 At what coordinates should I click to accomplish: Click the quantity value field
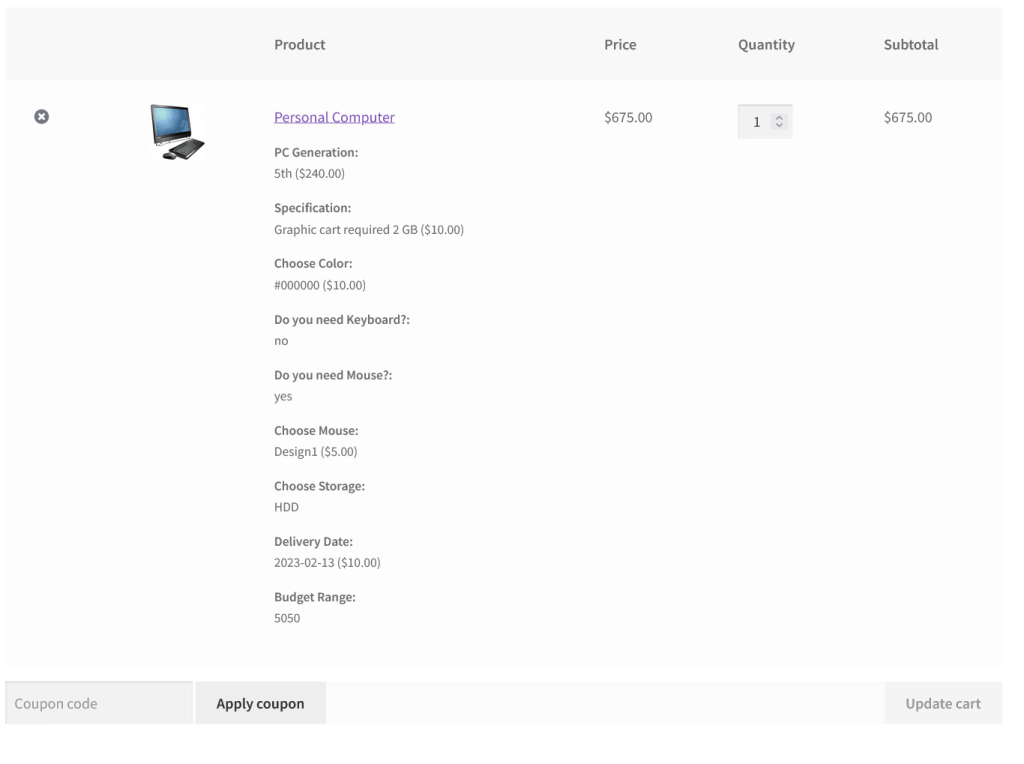click(x=756, y=122)
